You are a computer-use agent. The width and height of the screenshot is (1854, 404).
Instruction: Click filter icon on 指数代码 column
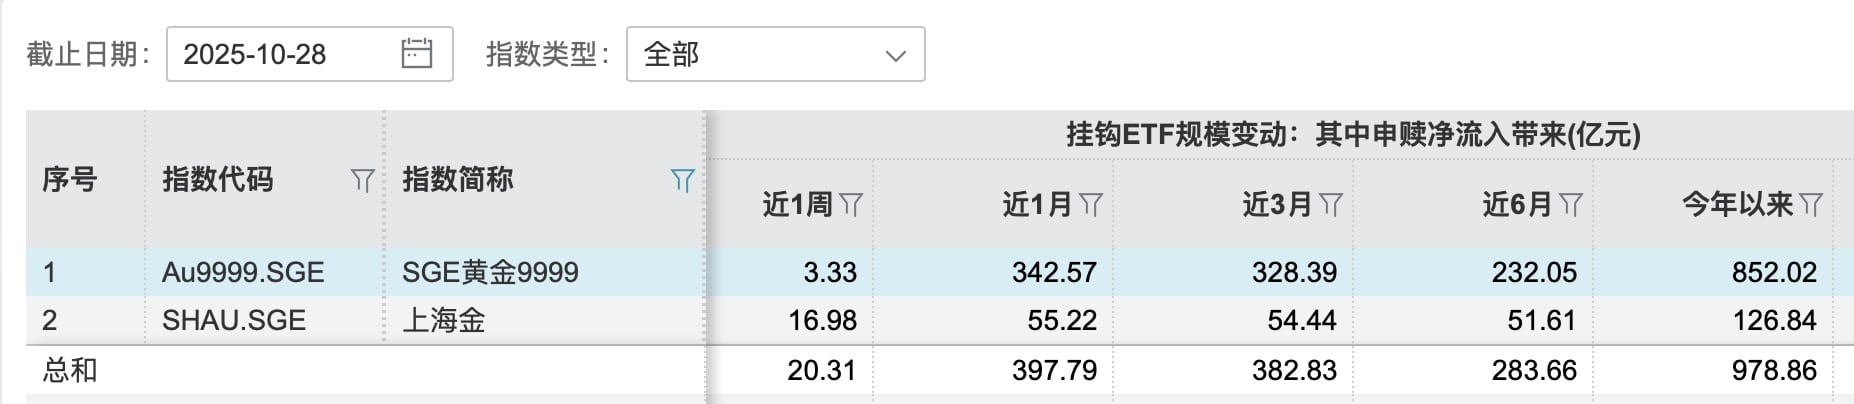(x=362, y=181)
